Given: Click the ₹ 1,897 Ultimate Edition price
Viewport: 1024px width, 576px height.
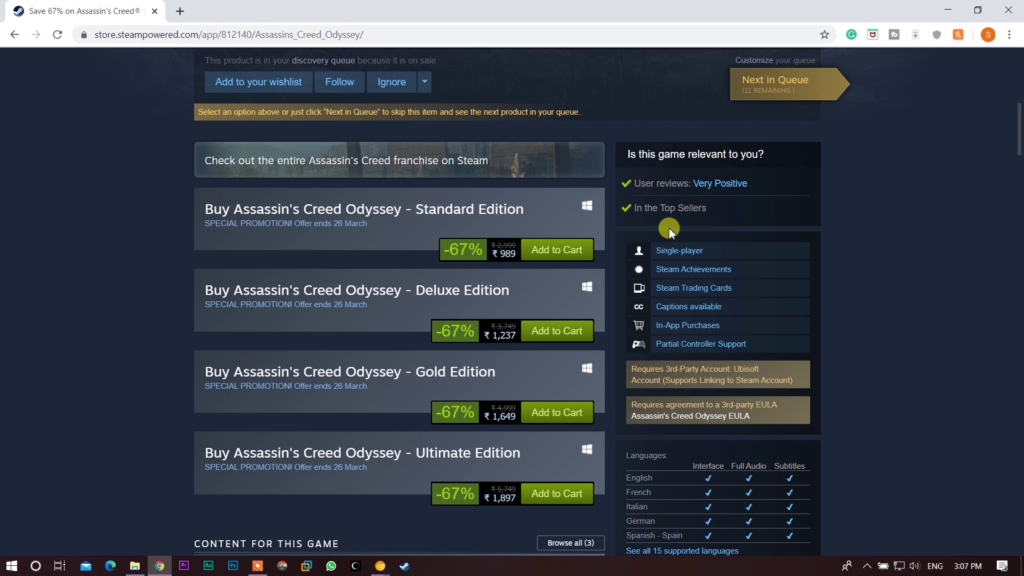Looking at the screenshot, I should (x=500, y=498).
